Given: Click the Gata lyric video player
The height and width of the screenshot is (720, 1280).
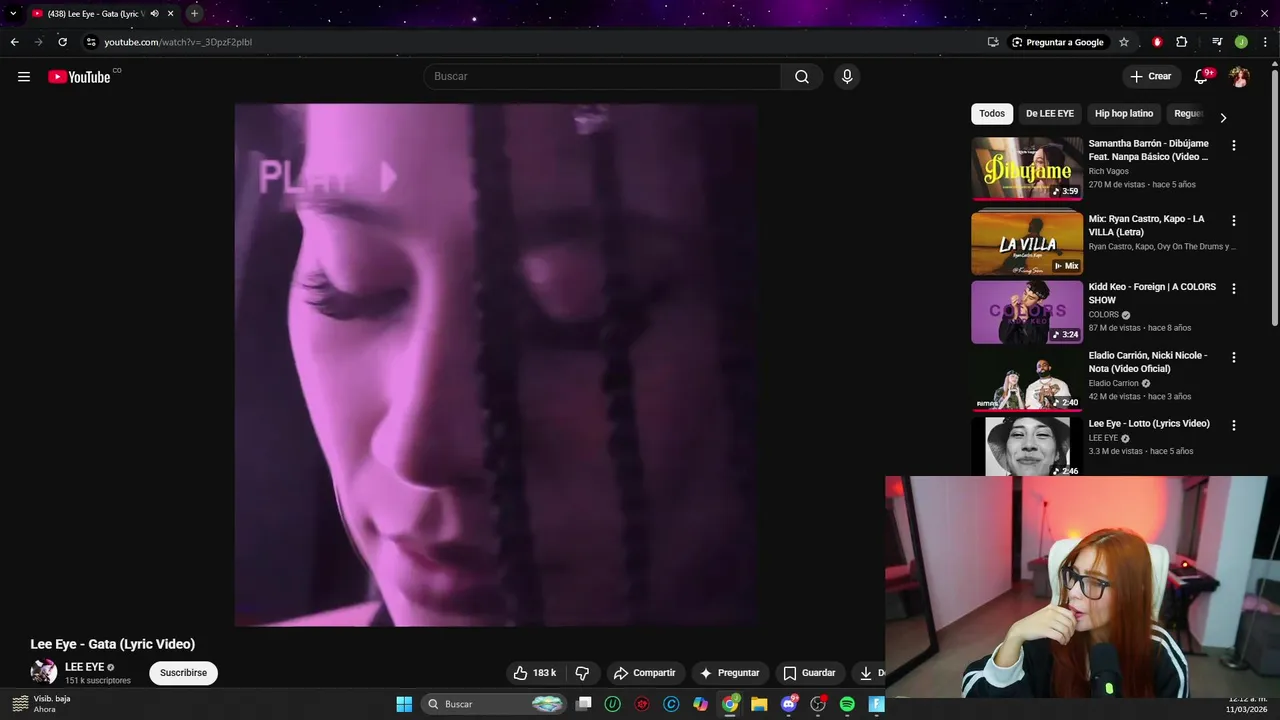Looking at the screenshot, I should pyautogui.click(x=496, y=365).
